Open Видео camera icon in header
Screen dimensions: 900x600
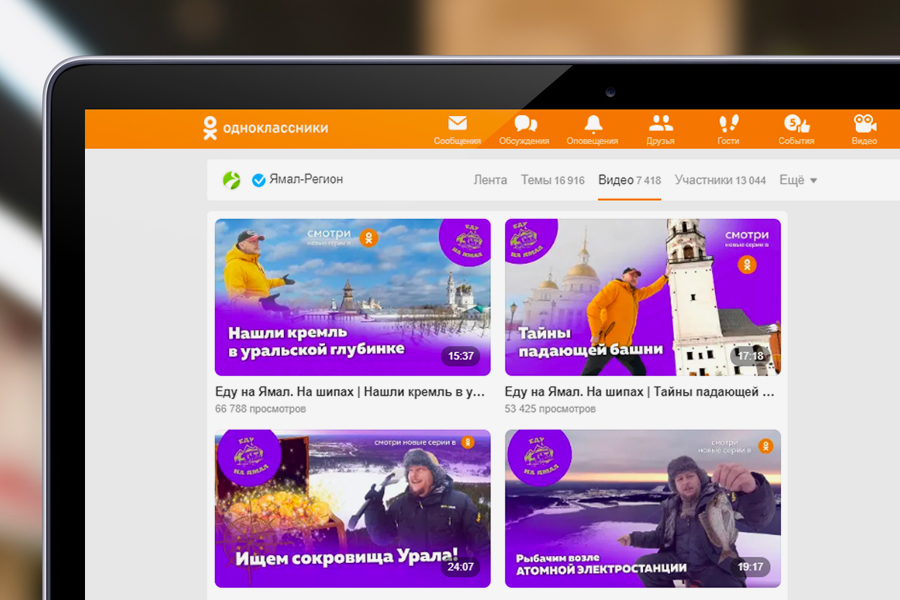pyautogui.click(x=864, y=123)
